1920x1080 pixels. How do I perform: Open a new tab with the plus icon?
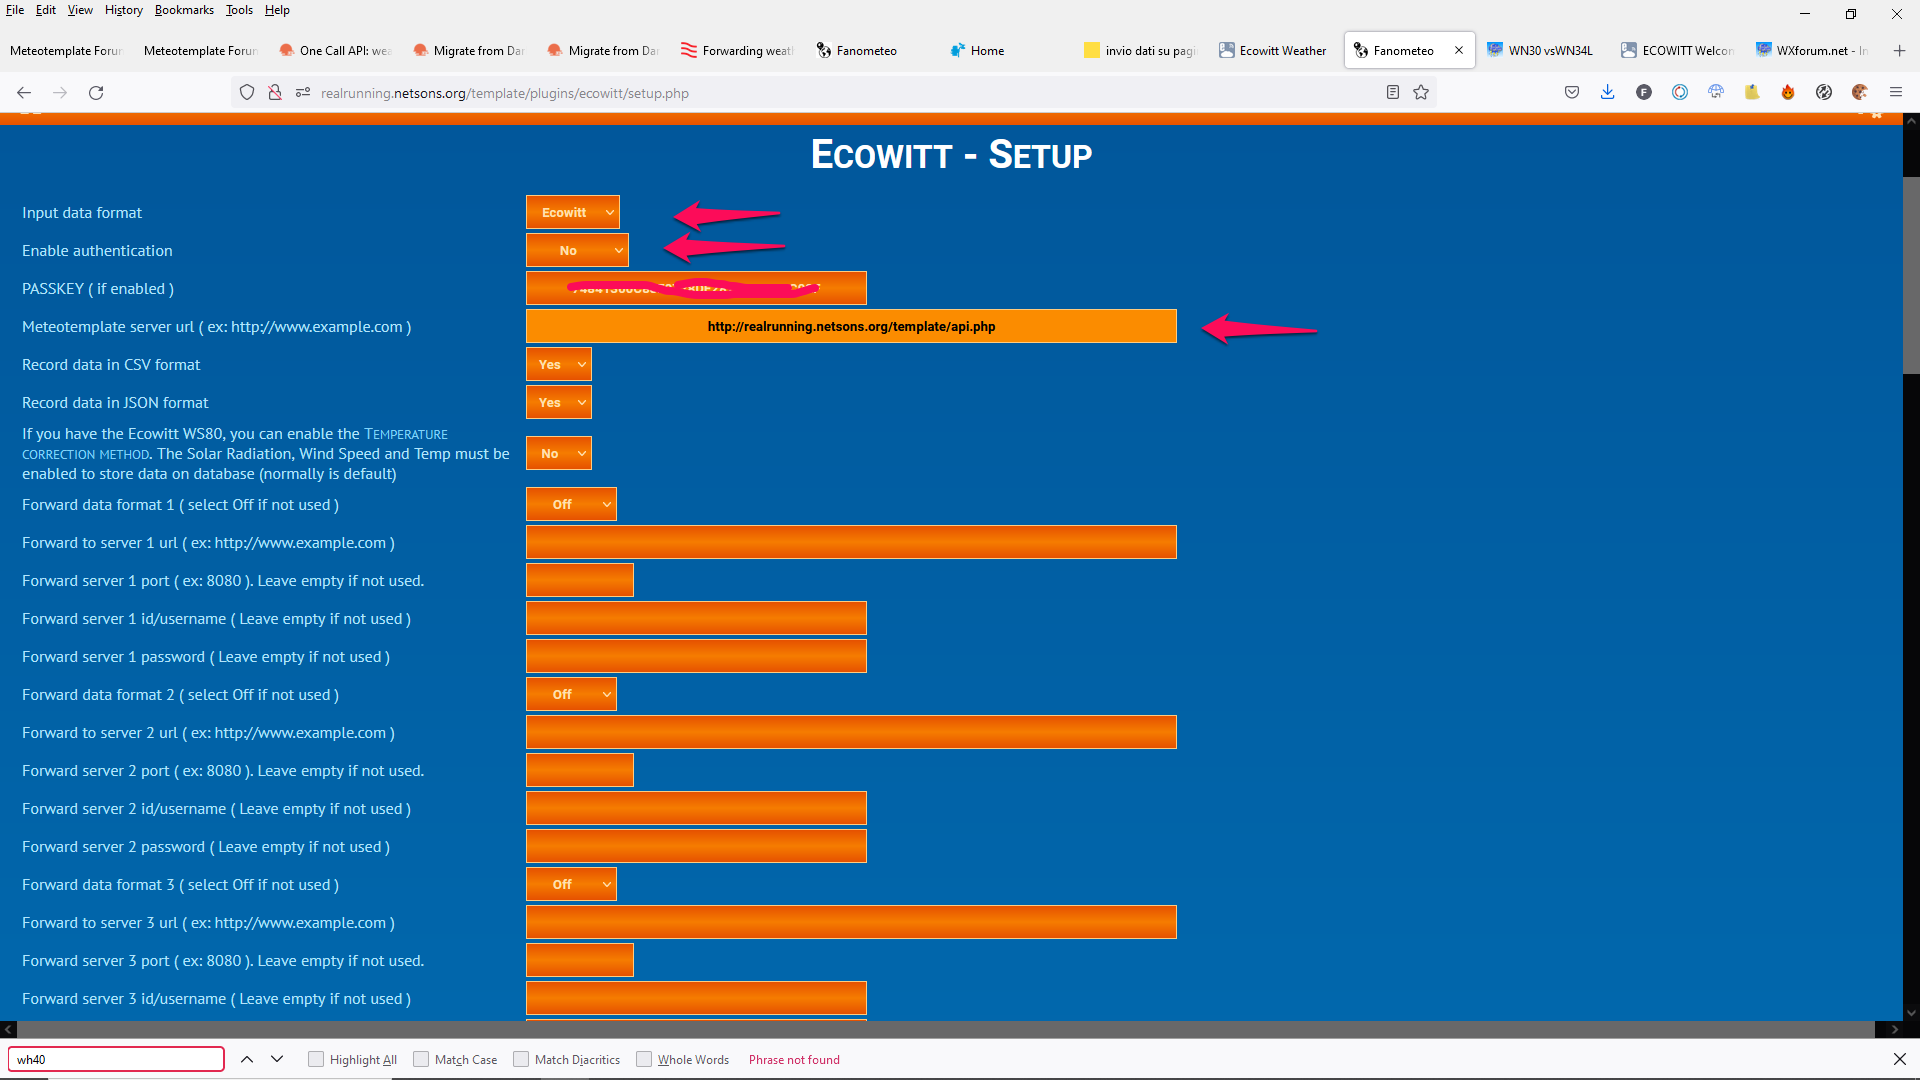pyautogui.click(x=1899, y=50)
